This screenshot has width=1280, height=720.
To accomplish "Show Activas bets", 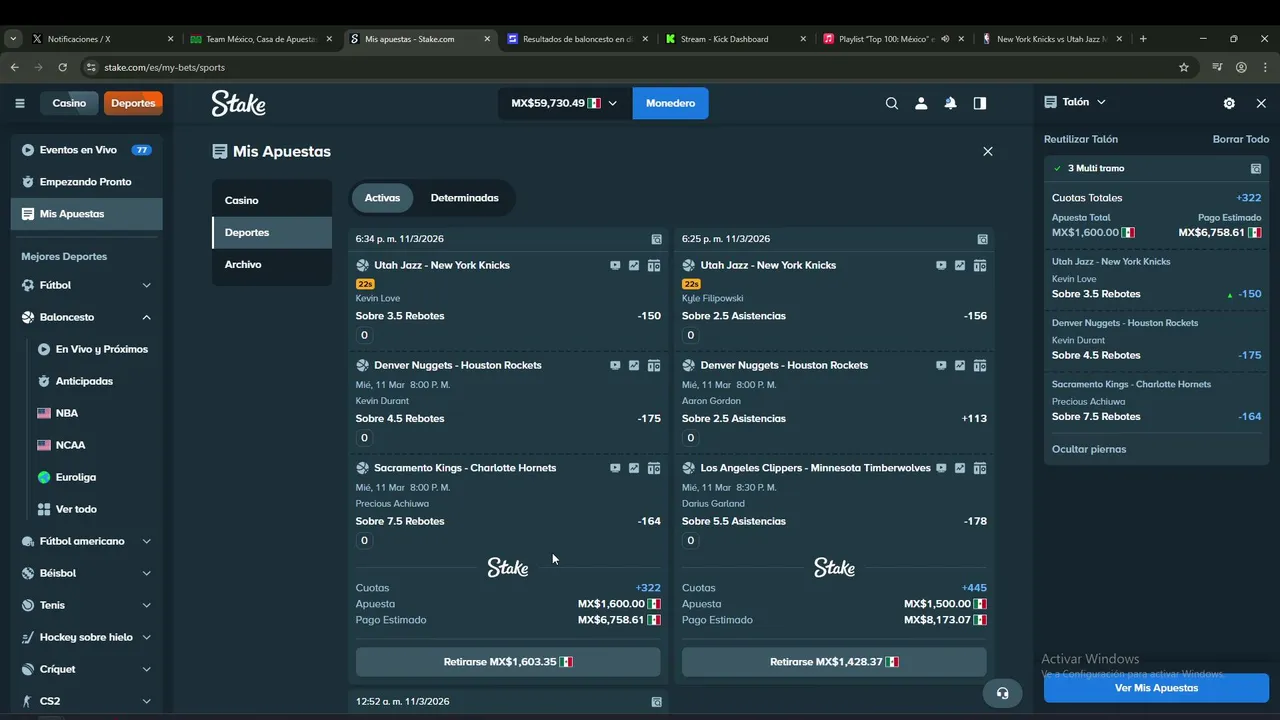I will point(382,198).
